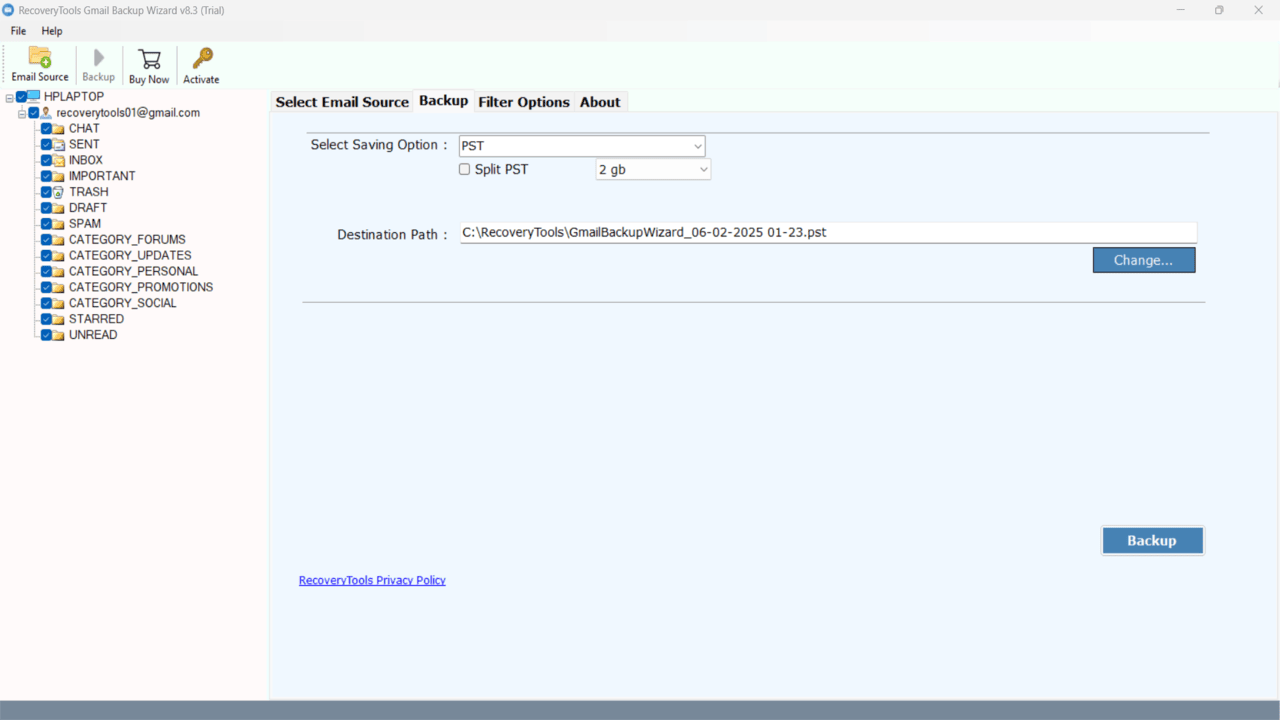Viewport: 1280px width, 720px height.
Task: Click the SPAM folder icon
Action: click(59, 224)
